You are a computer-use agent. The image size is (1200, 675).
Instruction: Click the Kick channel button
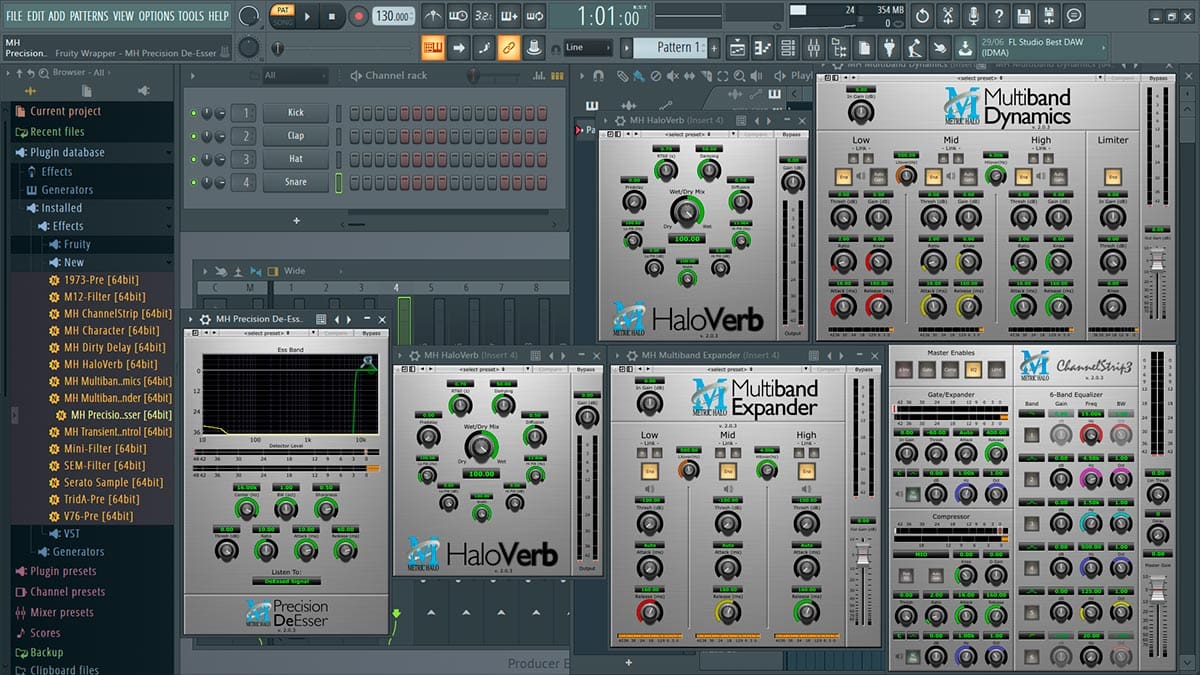tap(296, 113)
